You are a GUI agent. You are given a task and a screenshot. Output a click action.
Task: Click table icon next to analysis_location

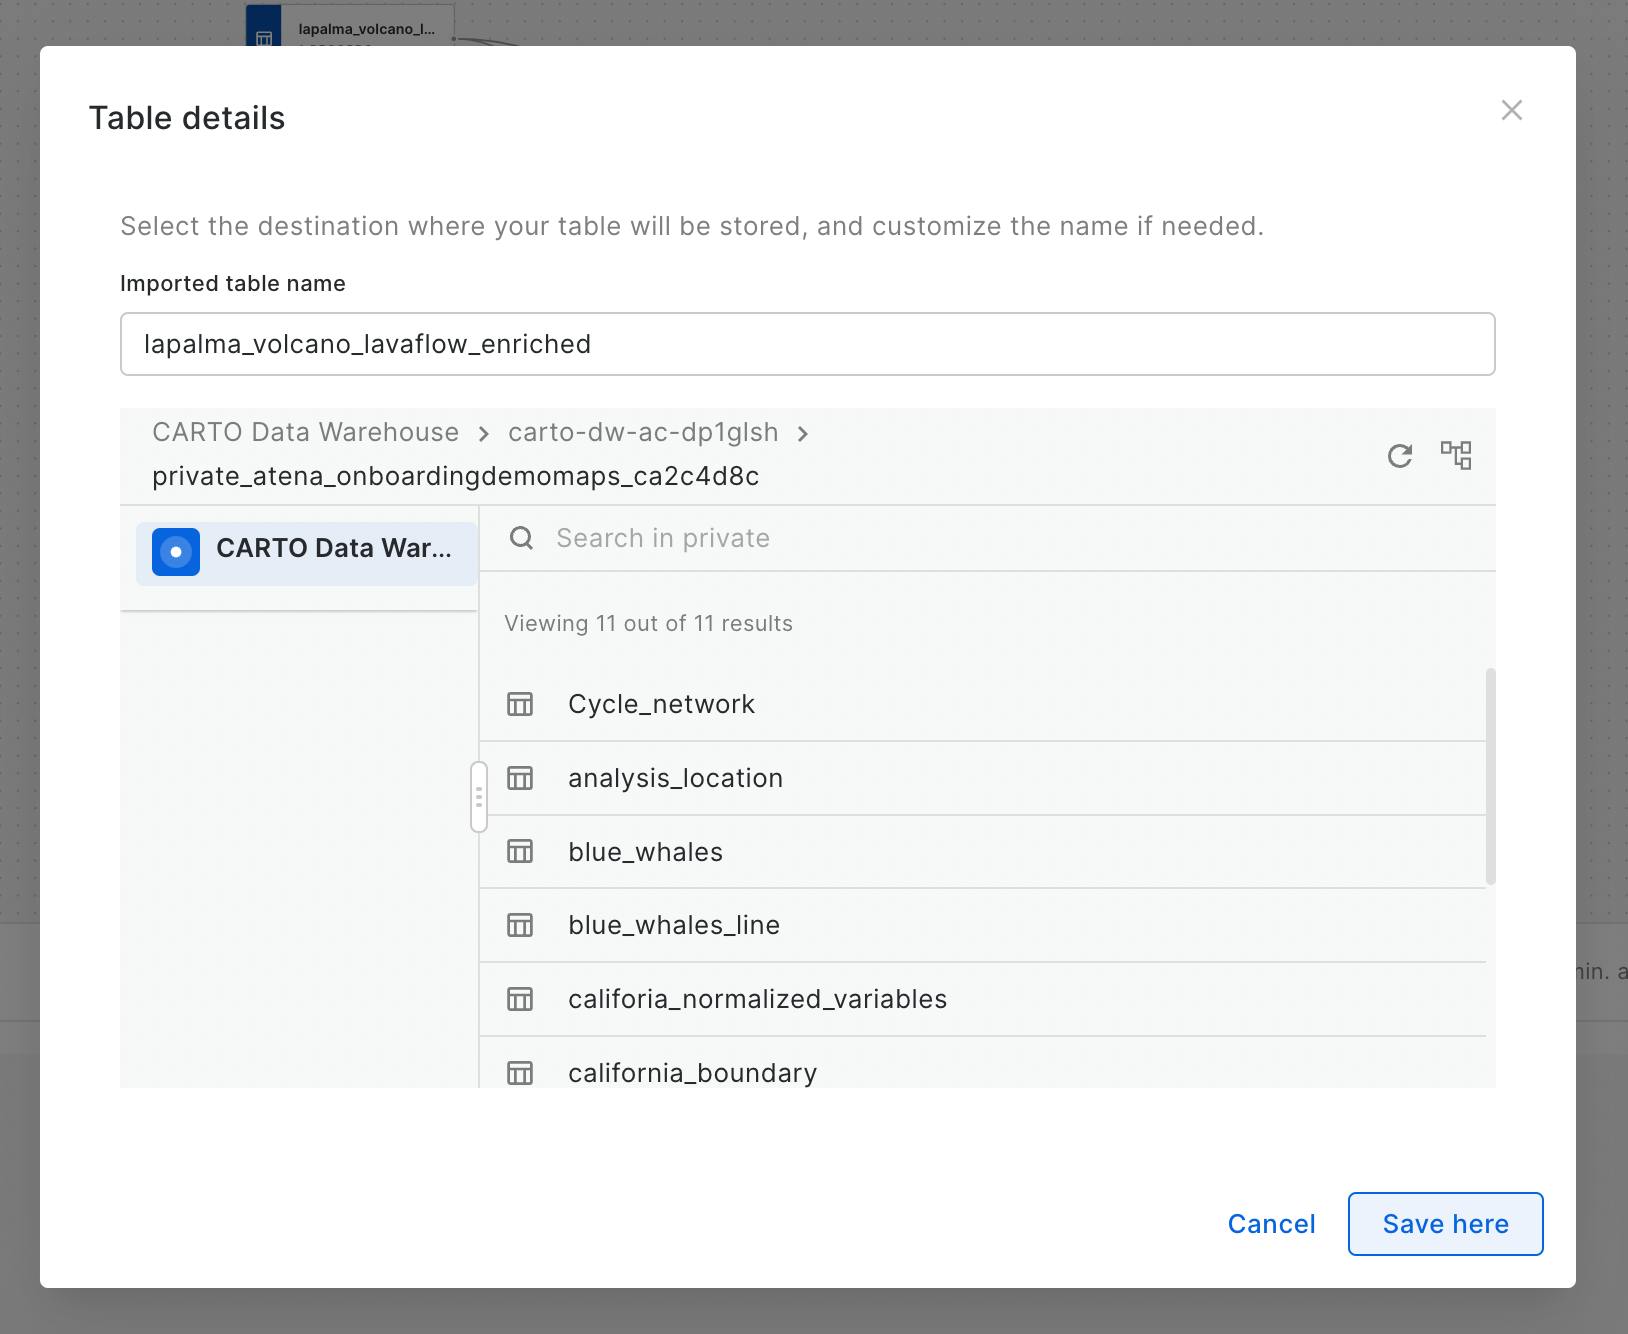(x=520, y=778)
